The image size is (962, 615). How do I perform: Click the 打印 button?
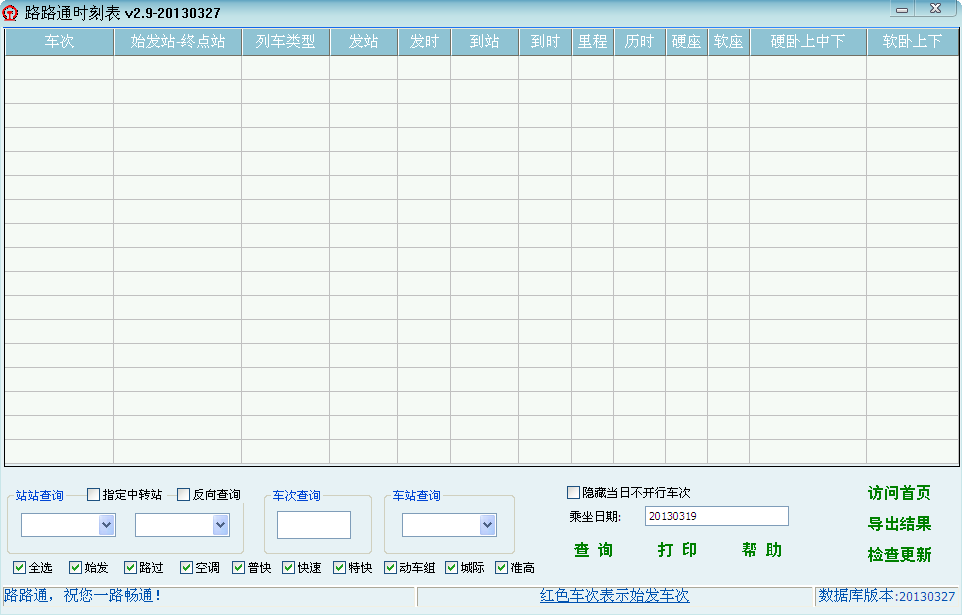tap(677, 550)
